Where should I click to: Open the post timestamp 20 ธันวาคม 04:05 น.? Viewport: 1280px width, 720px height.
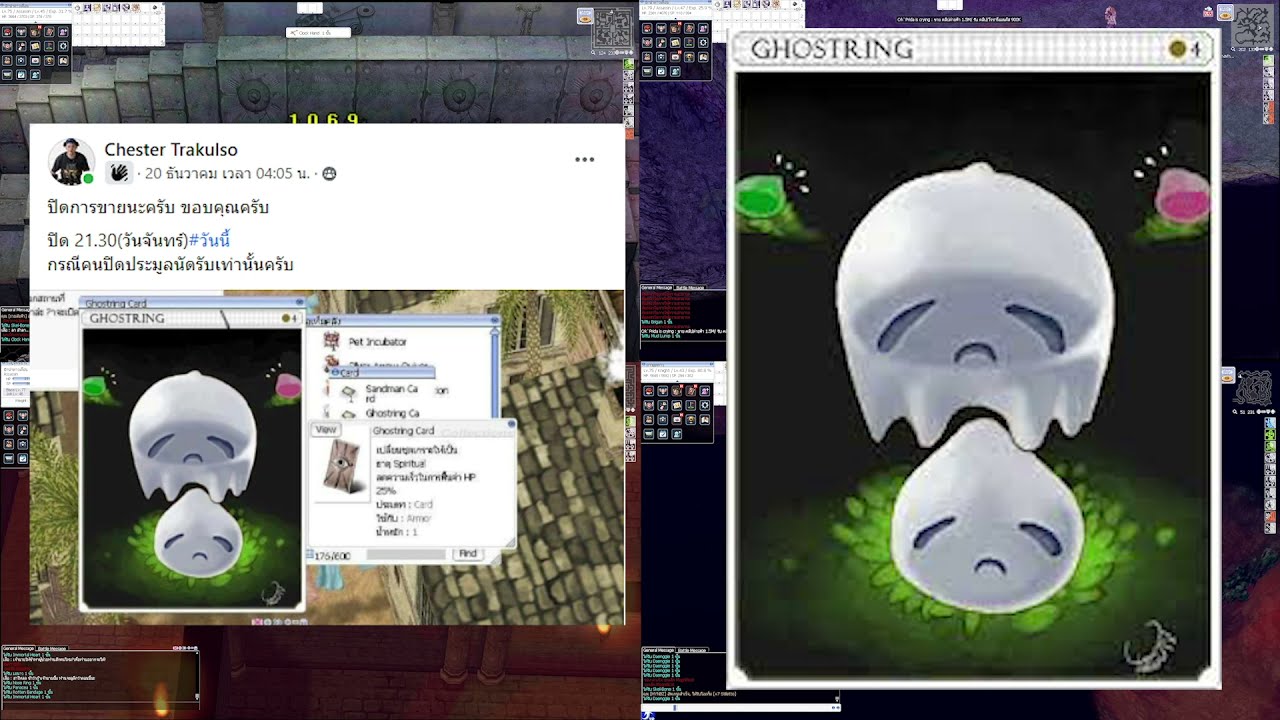(x=227, y=174)
